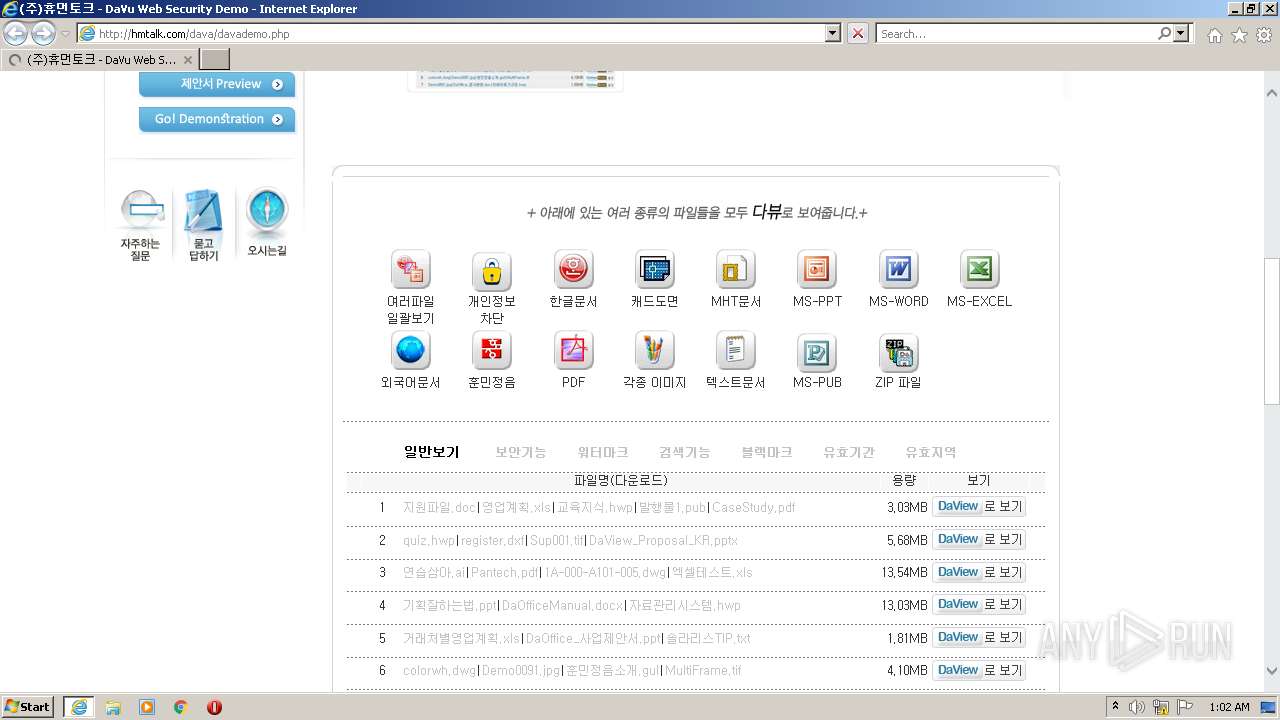Open the 캐드도면 icon

pyautogui.click(x=654, y=269)
